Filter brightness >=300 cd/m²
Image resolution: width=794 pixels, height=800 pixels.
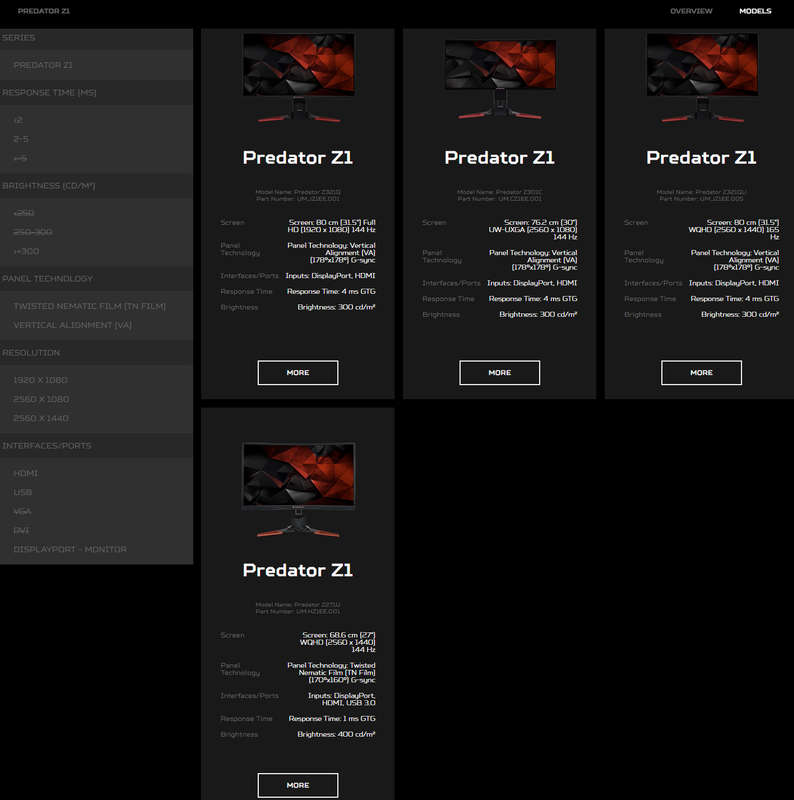click(x=26, y=251)
